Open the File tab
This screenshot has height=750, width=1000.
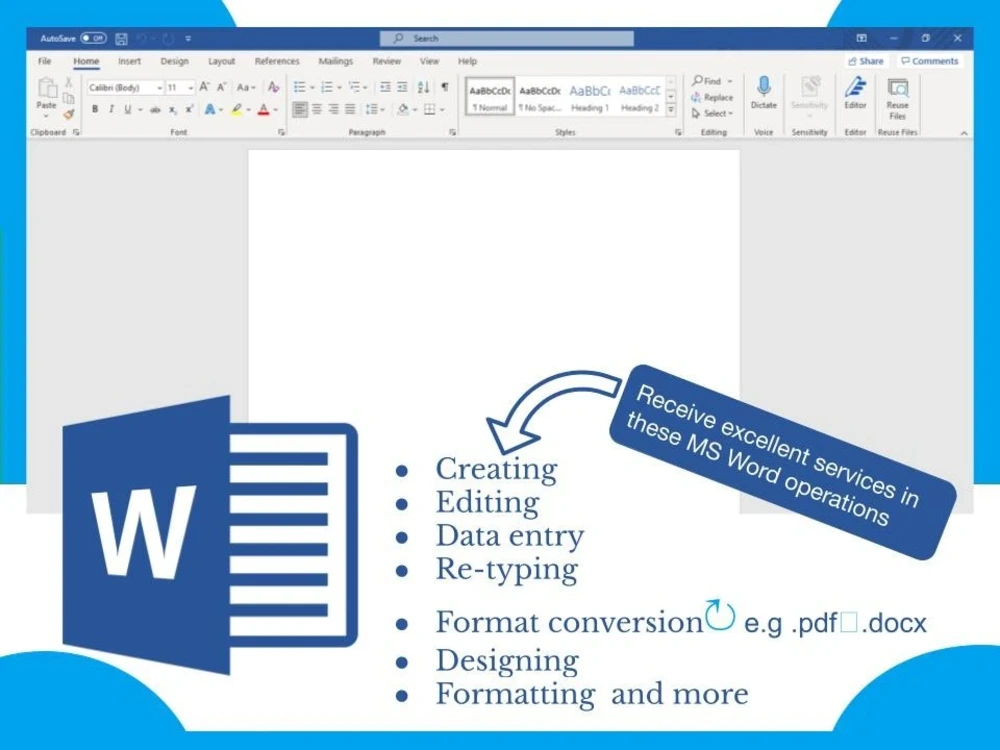point(45,61)
